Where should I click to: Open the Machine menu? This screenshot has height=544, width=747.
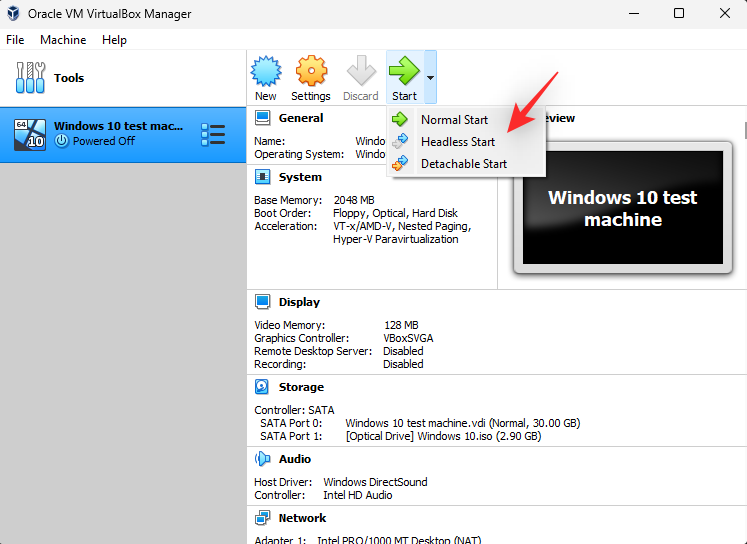pyautogui.click(x=63, y=40)
